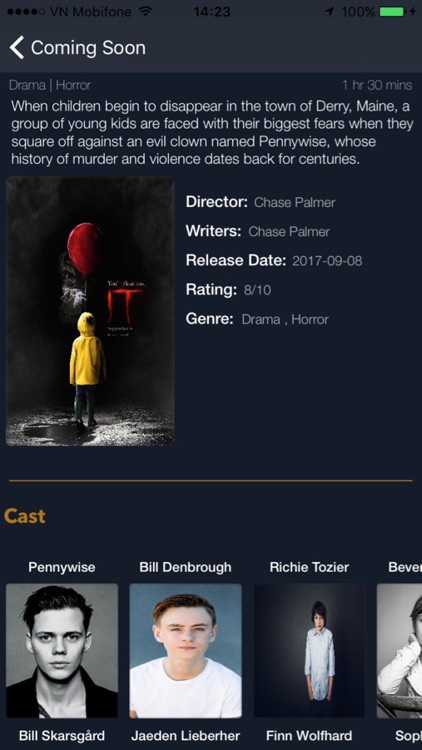The width and height of the screenshot is (422, 750).
Task: Select Finn Wolfhard's cast photo
Action: 310,651
